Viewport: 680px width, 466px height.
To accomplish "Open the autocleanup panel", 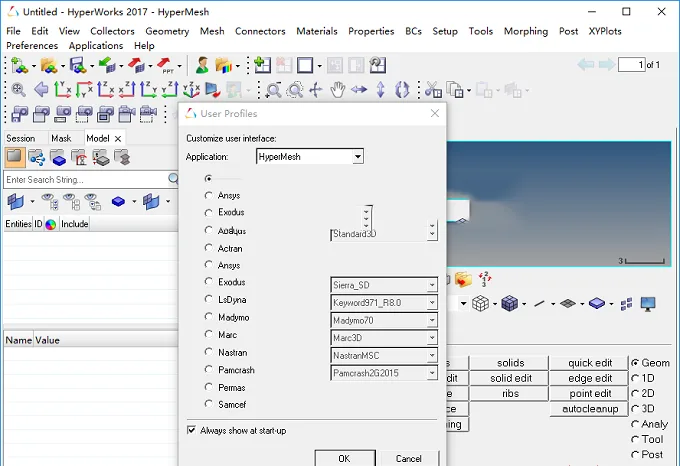I will (x=590, y=409).
